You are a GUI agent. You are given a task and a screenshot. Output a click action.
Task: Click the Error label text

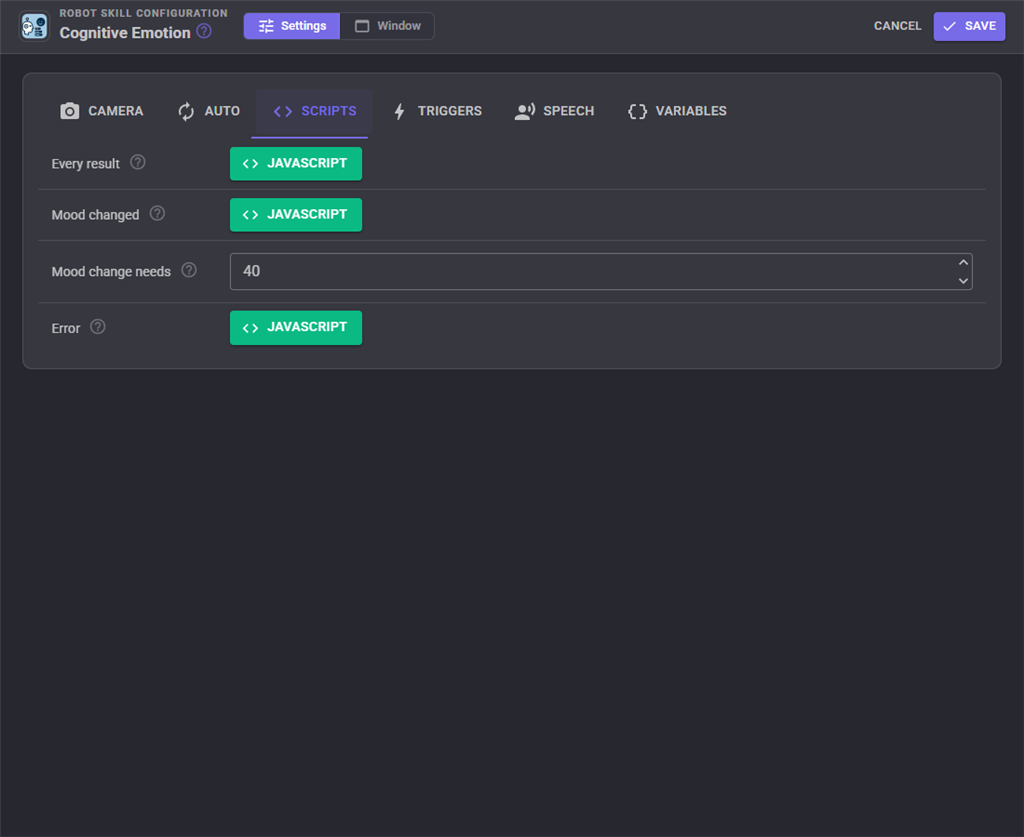[65, 328]
